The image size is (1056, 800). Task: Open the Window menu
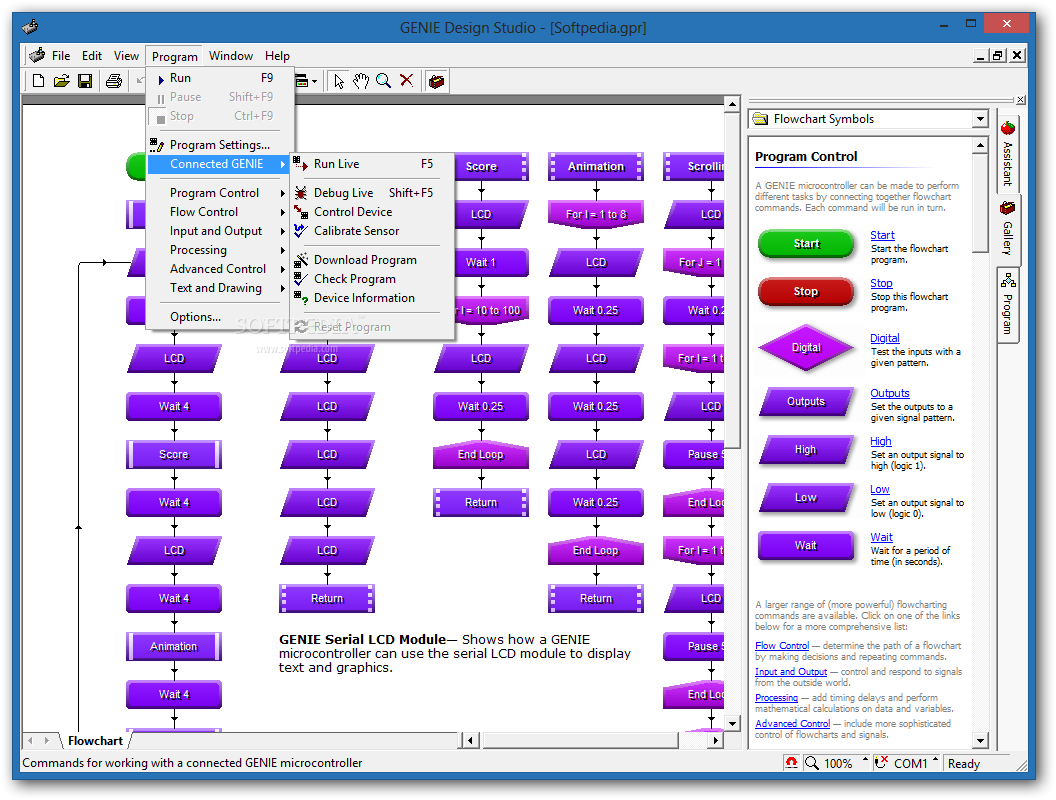(230, 56)
